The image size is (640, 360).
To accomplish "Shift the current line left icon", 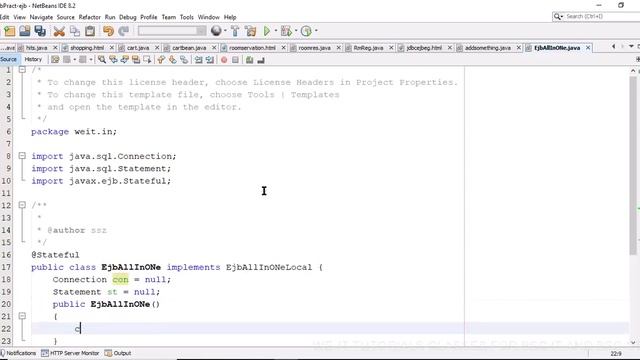I will pos(198,60).
